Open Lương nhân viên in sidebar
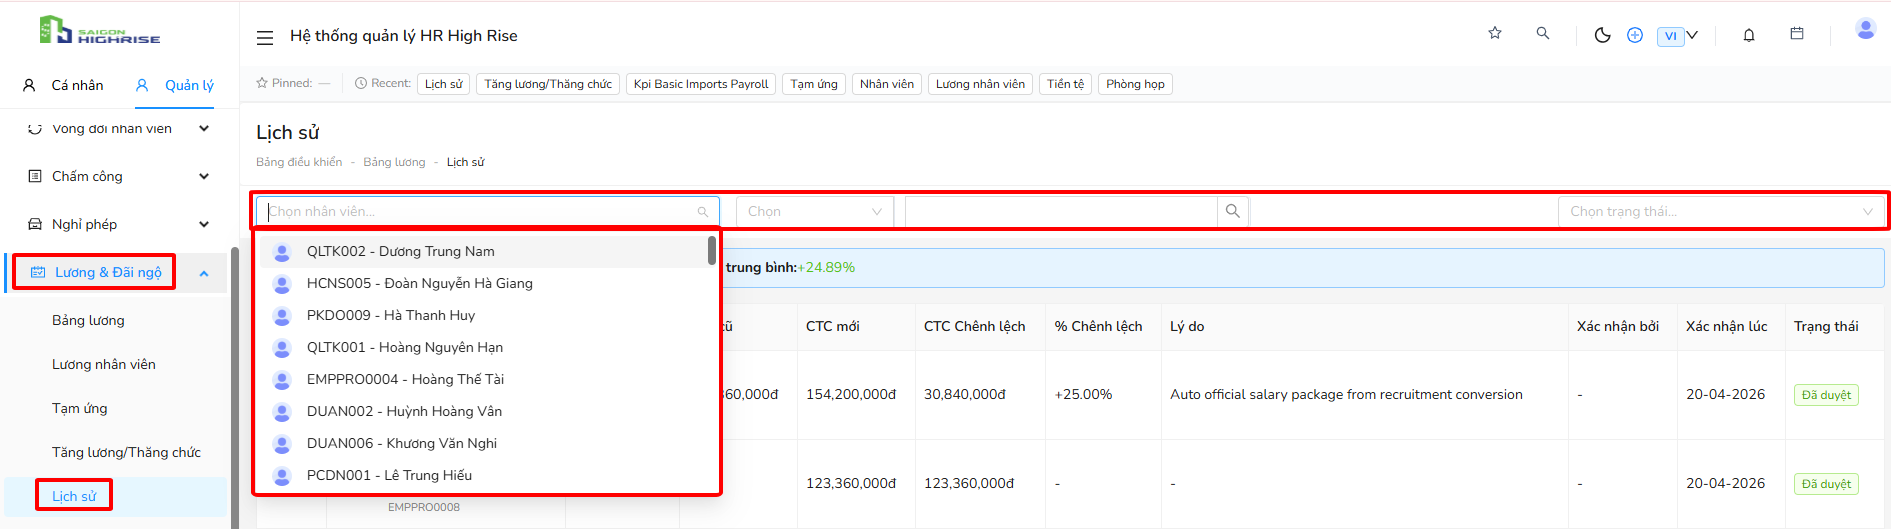The height and width of the screenshot is (529, 1891). coord(104,364)
